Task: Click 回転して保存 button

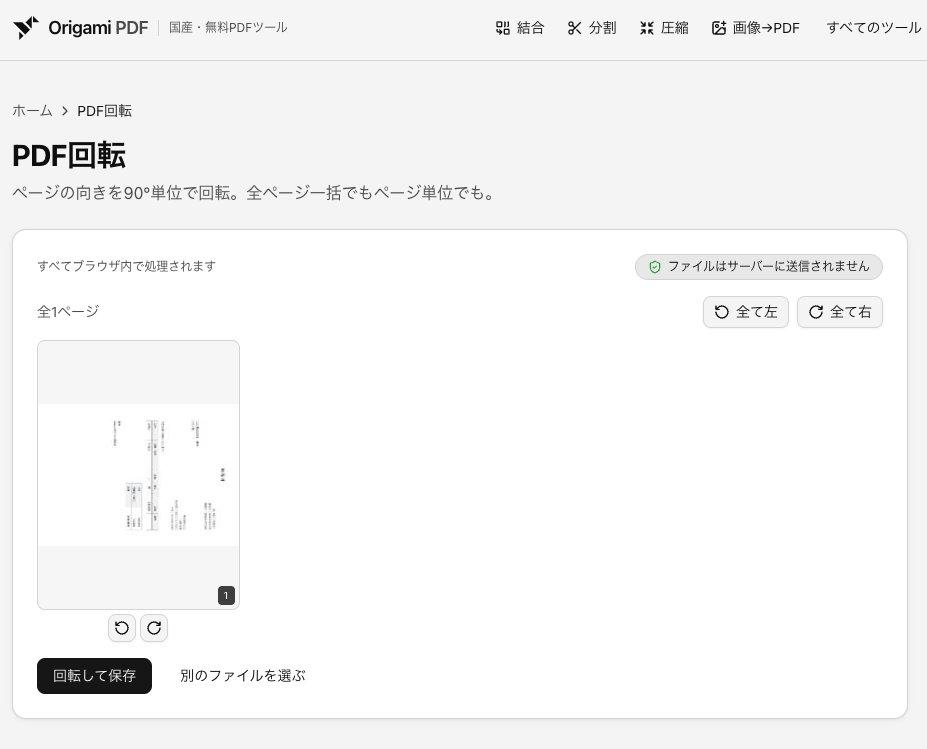Action: [x=94, y=676]
